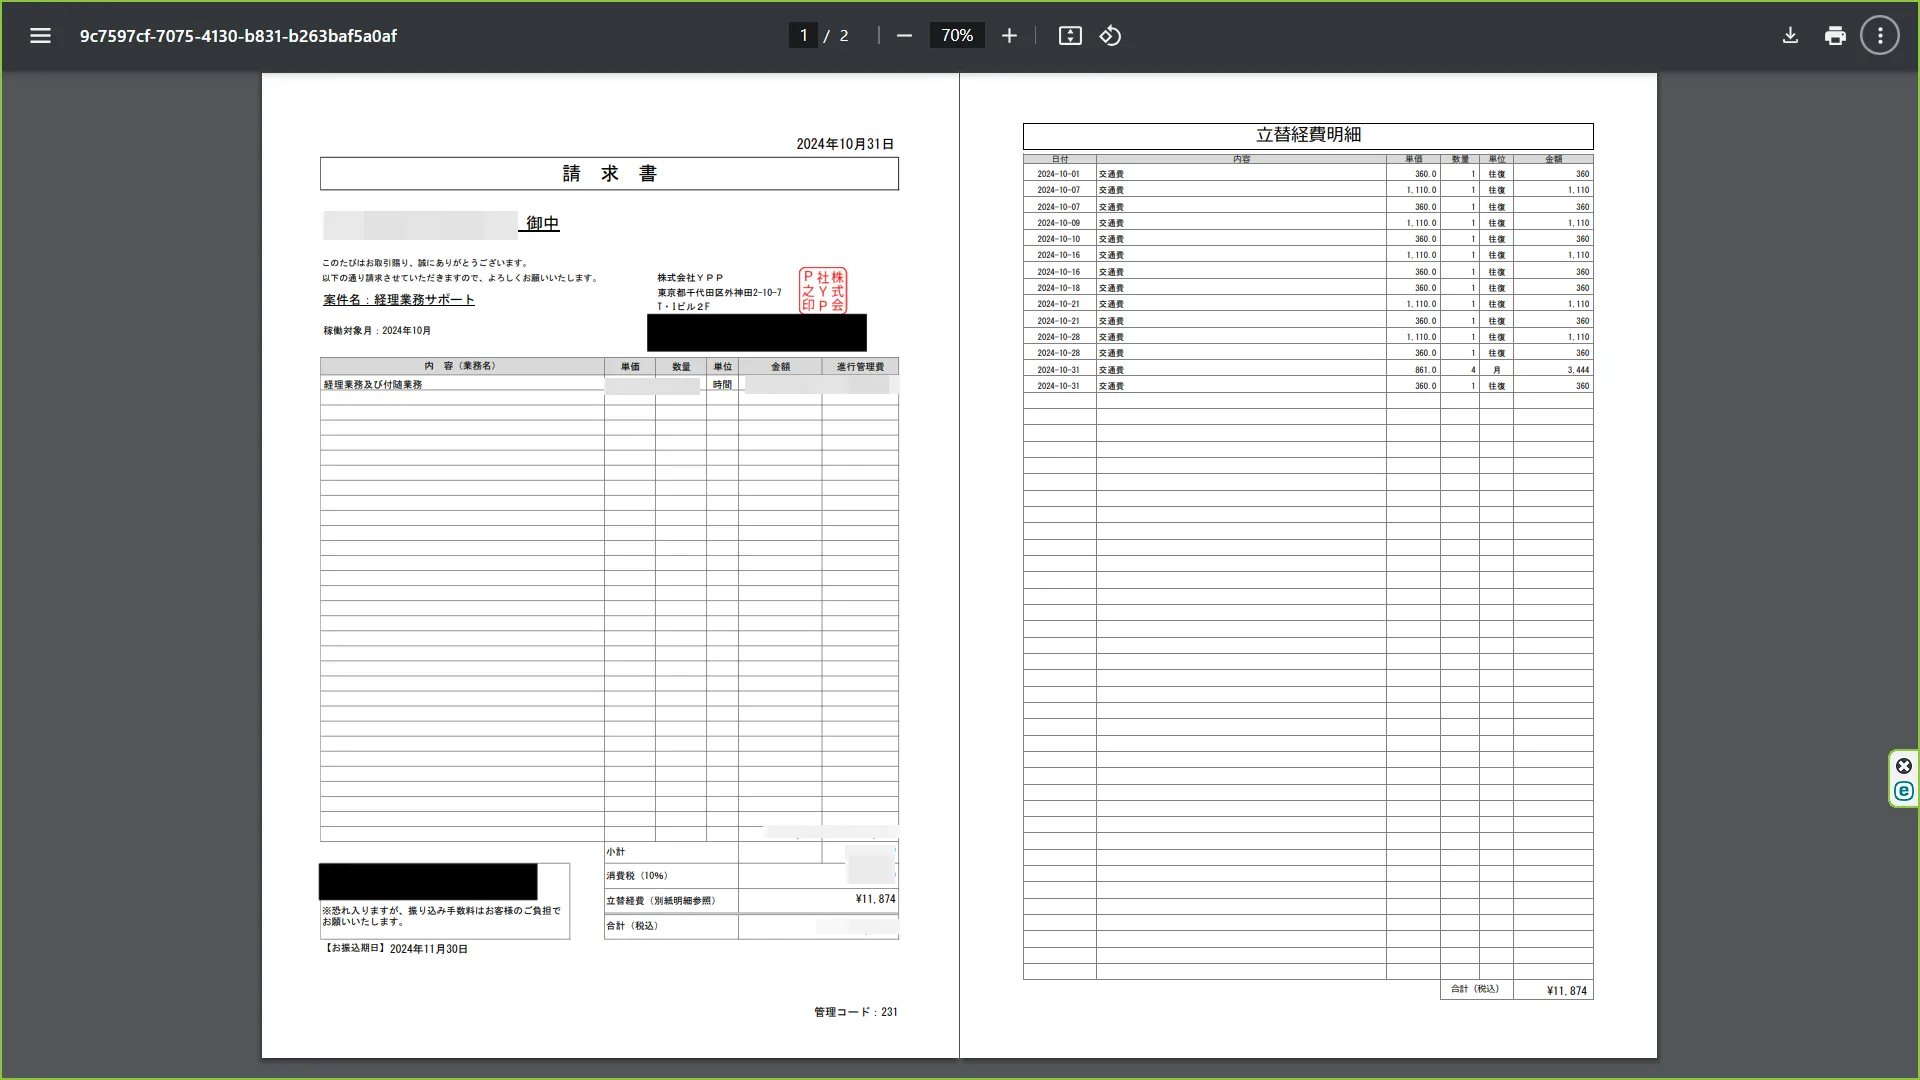Click the 立替経費明細 heading on page two
Image resolution: width=1920 pixels, height=1080 pixels.
pyautogui.click(x=1307, y=135)
